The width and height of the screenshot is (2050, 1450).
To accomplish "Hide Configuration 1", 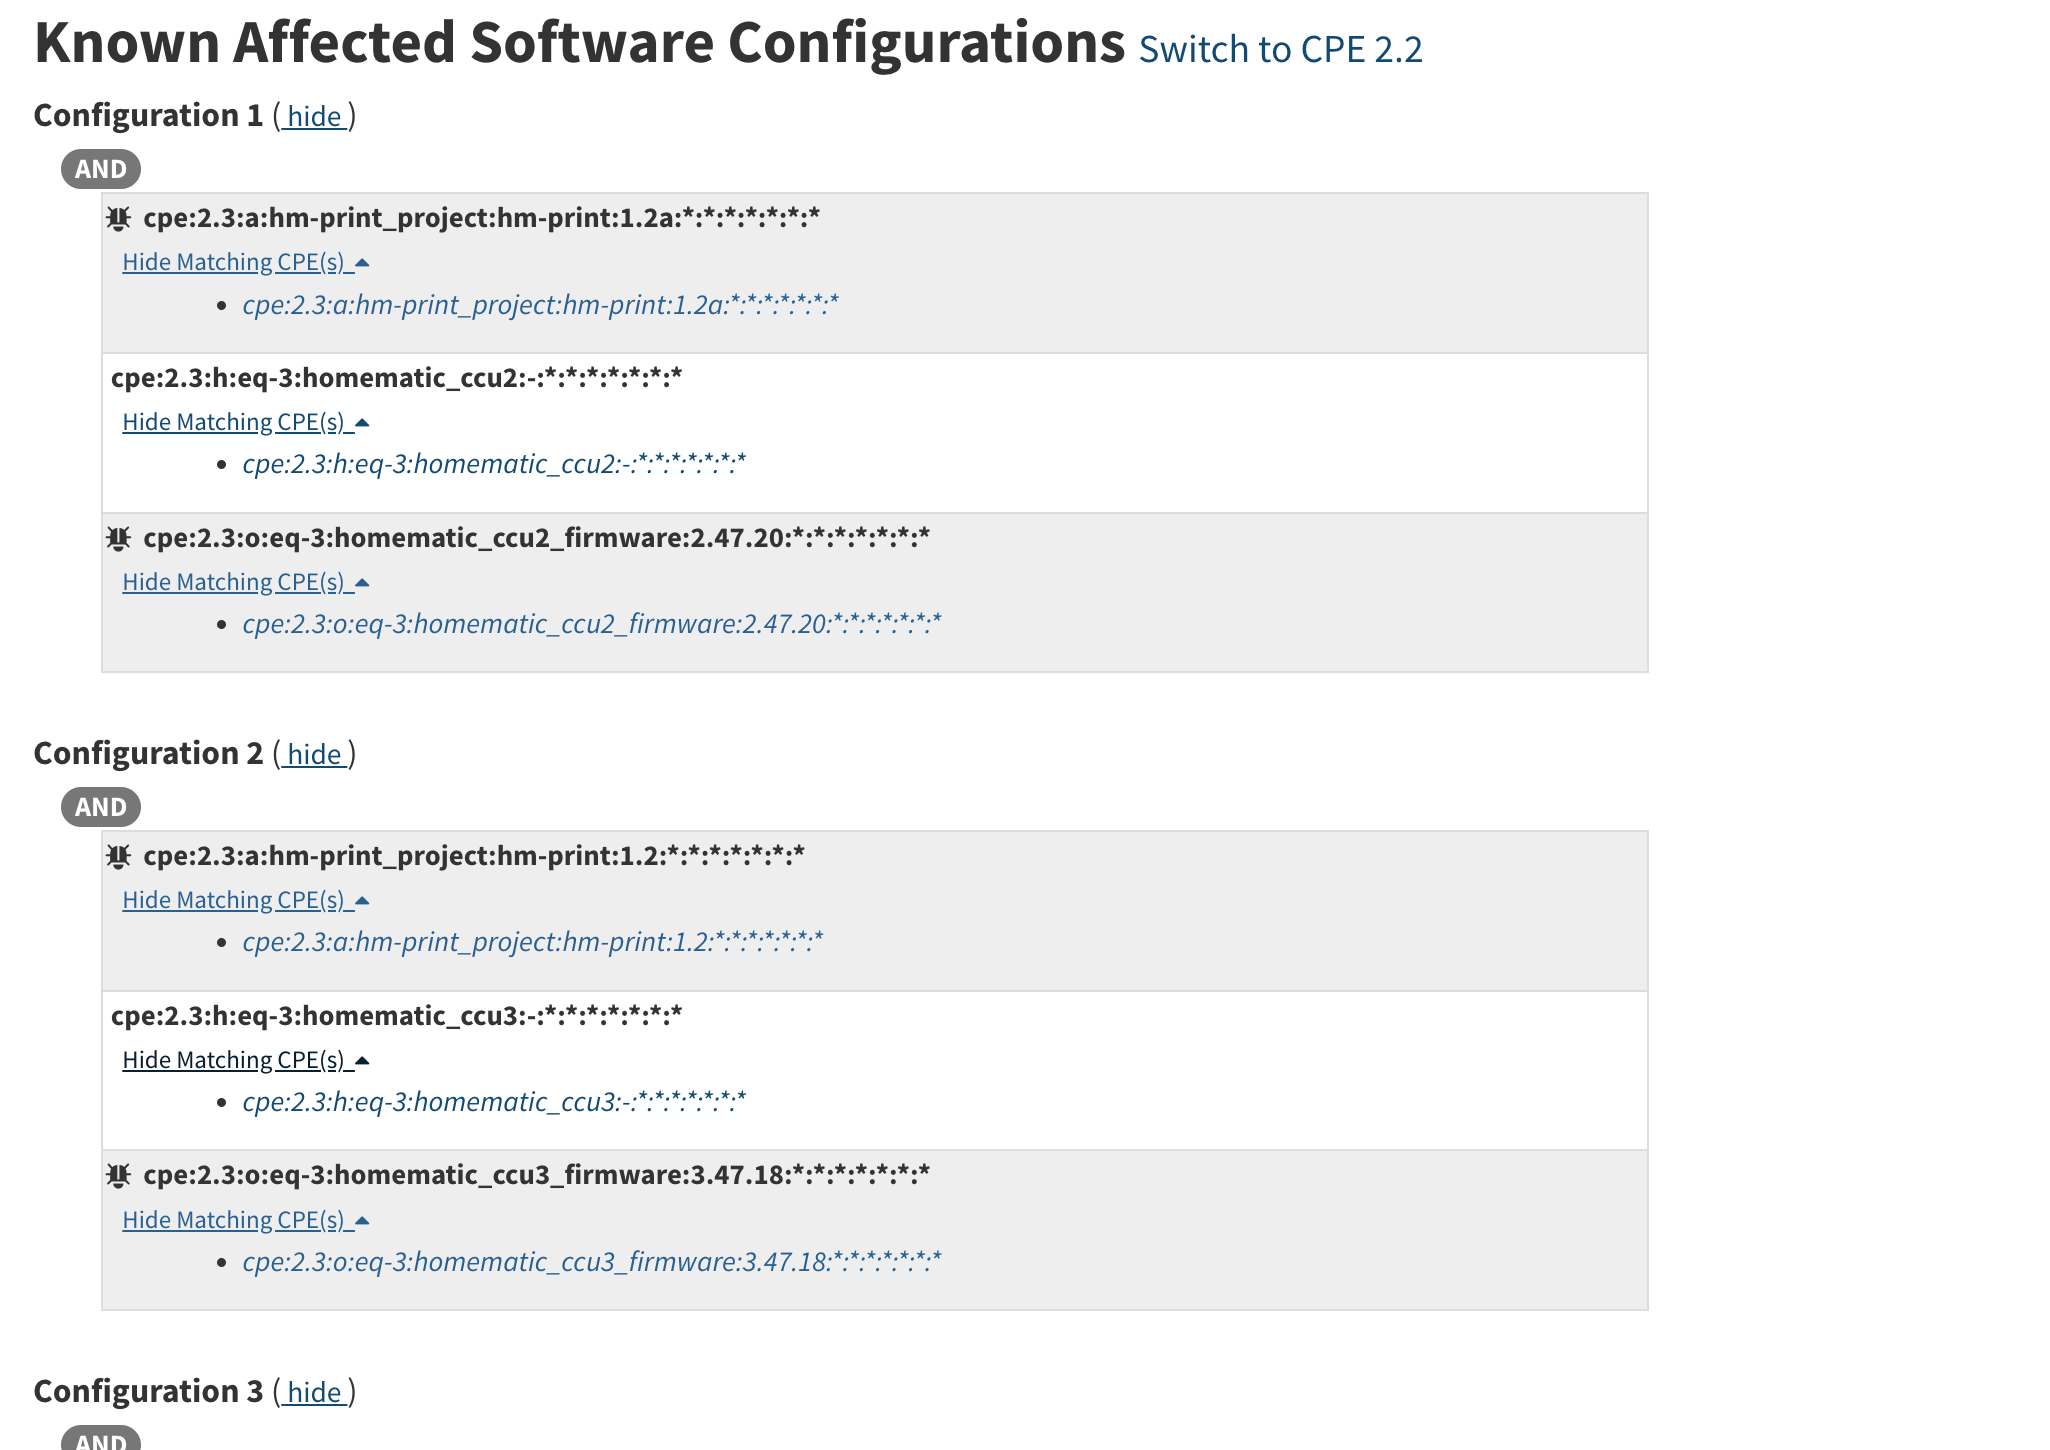I will pyautogui.click(x=314, y=117).
